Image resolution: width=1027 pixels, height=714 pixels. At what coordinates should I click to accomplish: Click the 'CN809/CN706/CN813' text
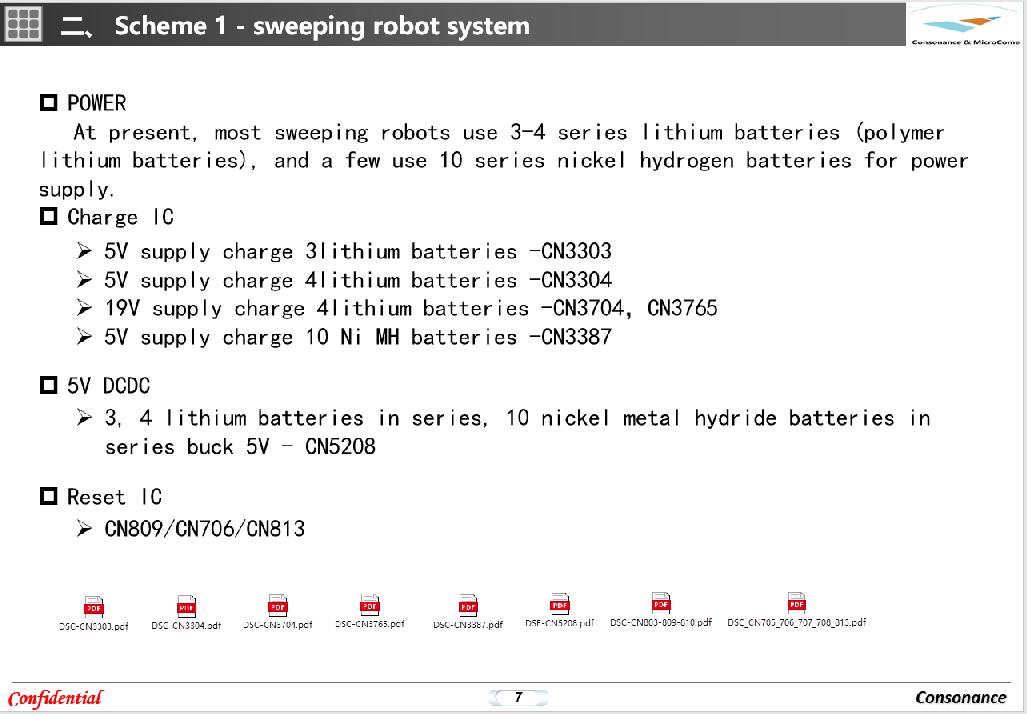coord(205,529)
